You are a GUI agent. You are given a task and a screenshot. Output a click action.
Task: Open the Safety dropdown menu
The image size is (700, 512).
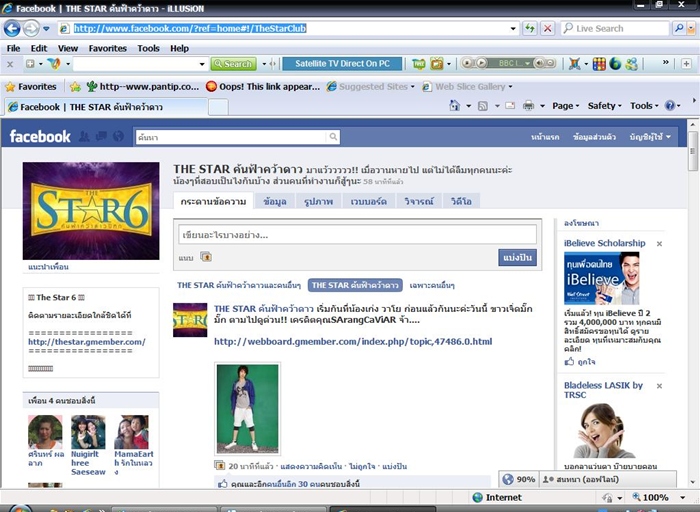604,106
